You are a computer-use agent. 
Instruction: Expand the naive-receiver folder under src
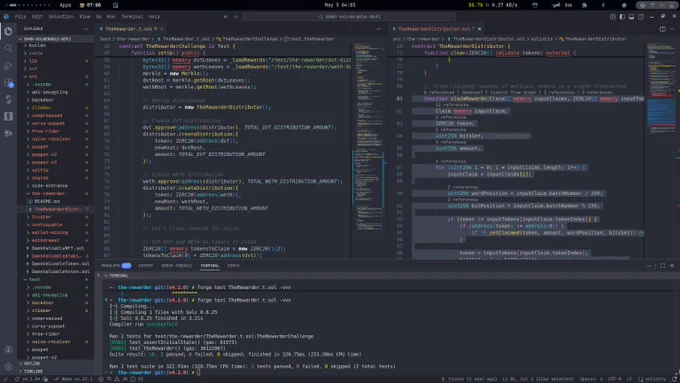[56, 139]
